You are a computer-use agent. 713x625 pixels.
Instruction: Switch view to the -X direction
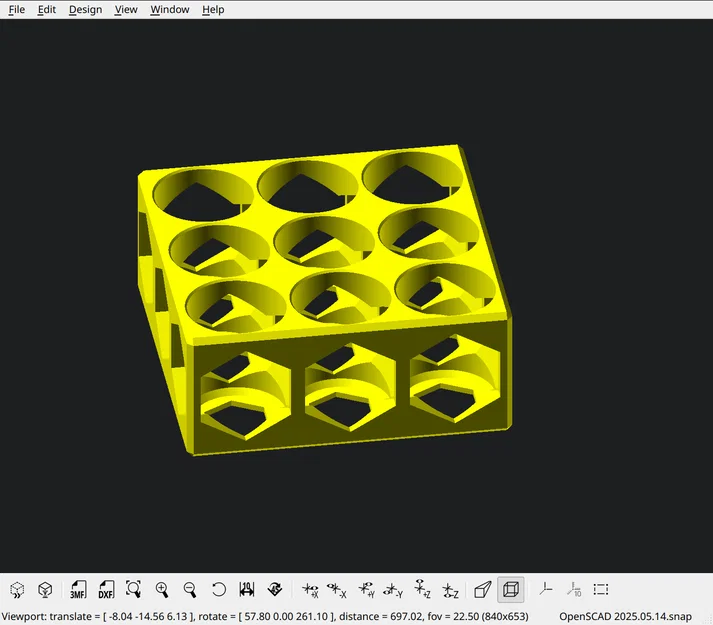point(336,590)
